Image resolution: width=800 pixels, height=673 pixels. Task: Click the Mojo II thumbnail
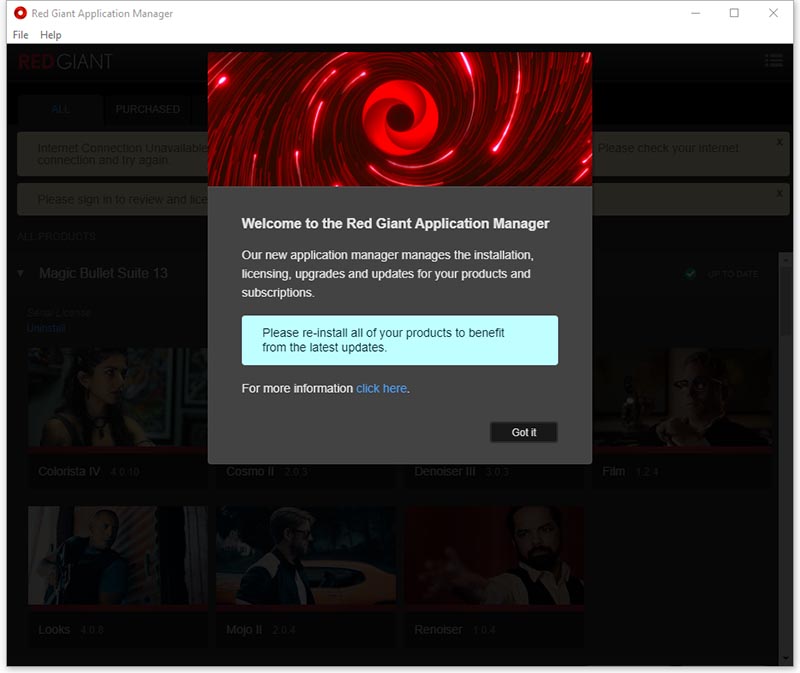coord(306,556)
